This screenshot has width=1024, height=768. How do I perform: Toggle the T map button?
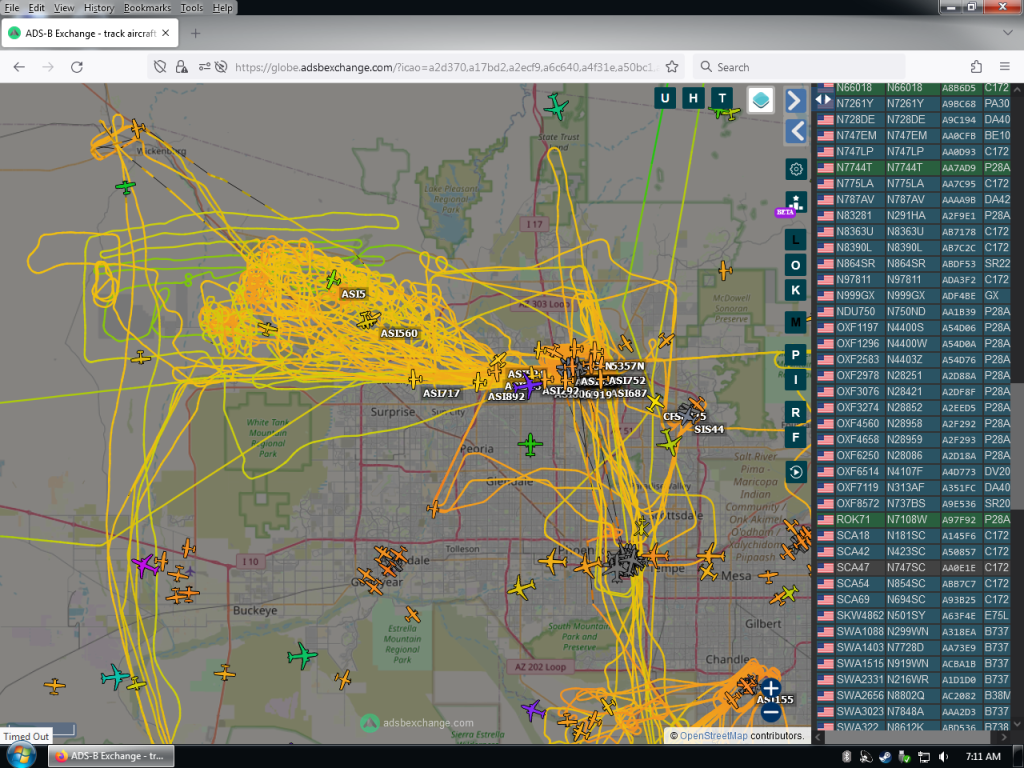722,99
